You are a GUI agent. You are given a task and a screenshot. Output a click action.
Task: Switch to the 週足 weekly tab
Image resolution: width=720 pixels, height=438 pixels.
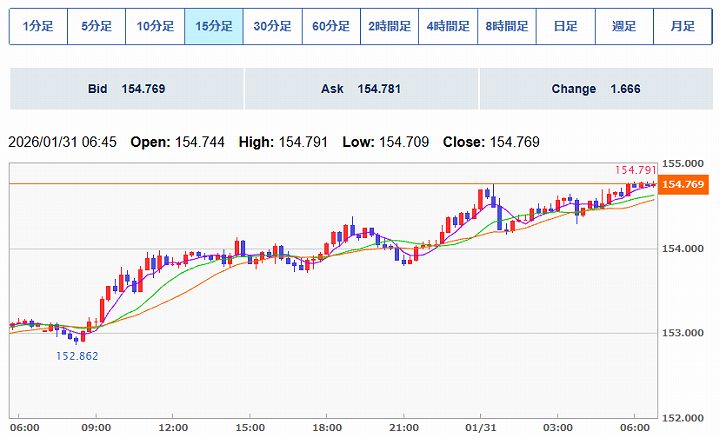point(624,27)
